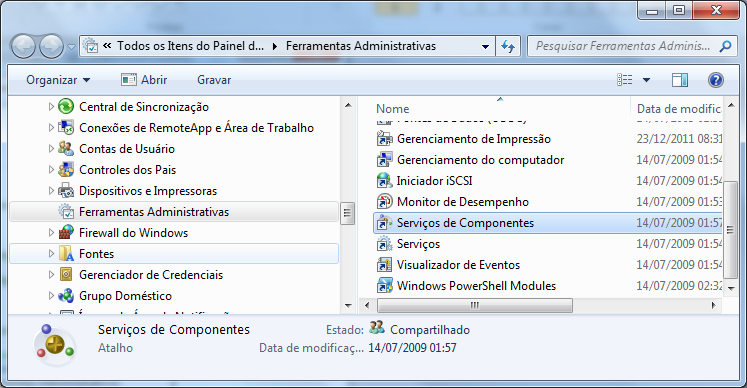Click the Ferramentas Administrativas tree icon
This screenshot has width=747, height=388.
66,212
